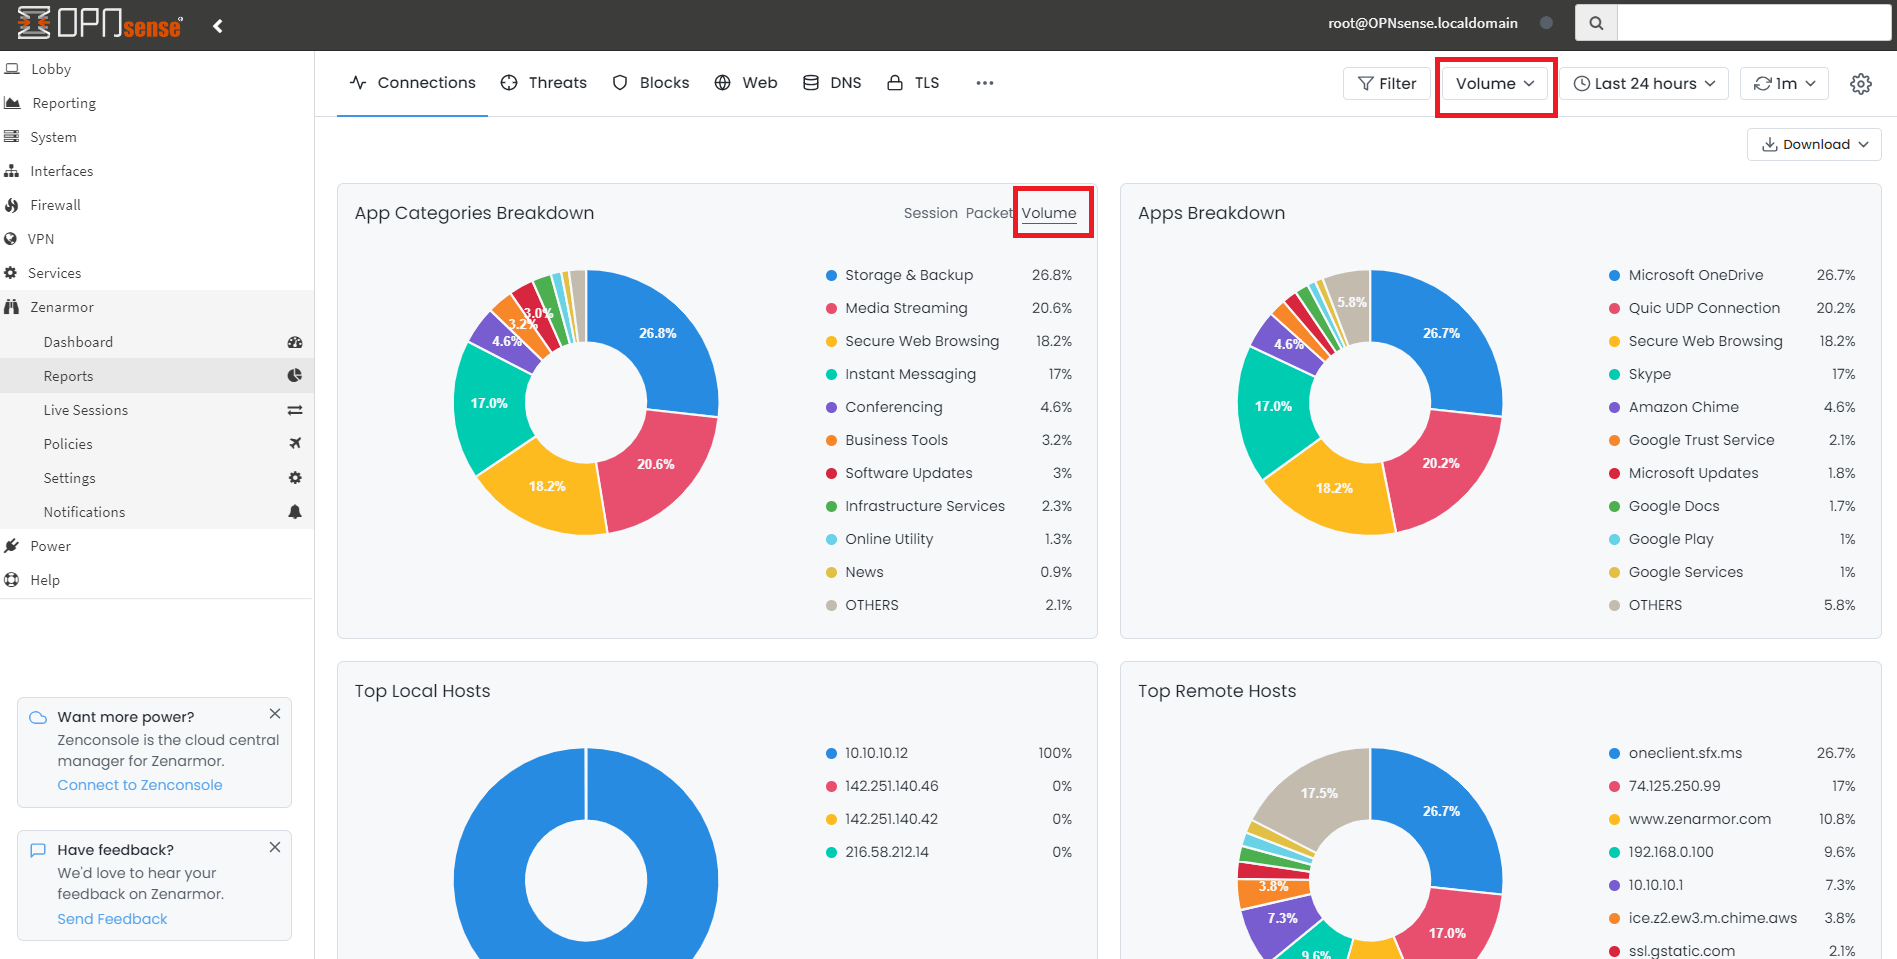This screenshot has height=959, width=1897.
Task: Click the Settings cog icon in Zenarmor submenu
Action: pyautogui.click(x=295, y=478)
